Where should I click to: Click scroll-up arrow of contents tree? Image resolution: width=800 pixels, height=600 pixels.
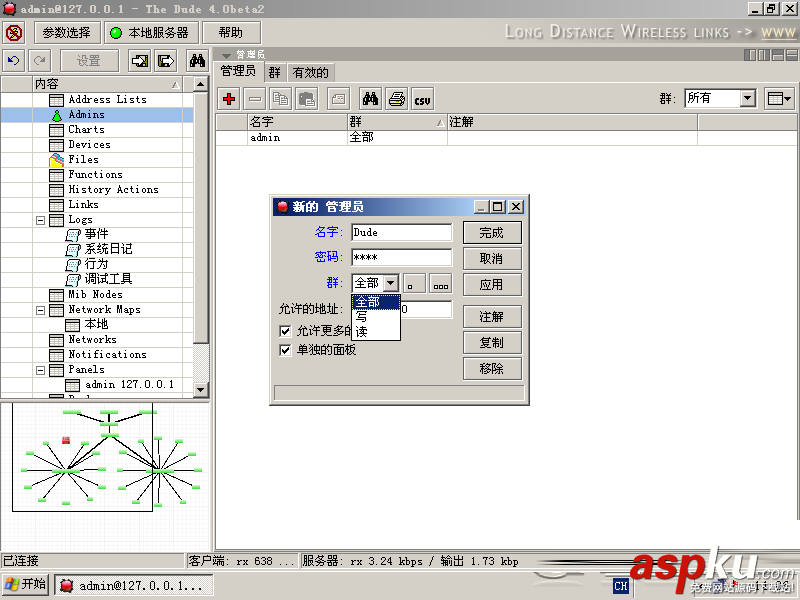click(201, 84)
